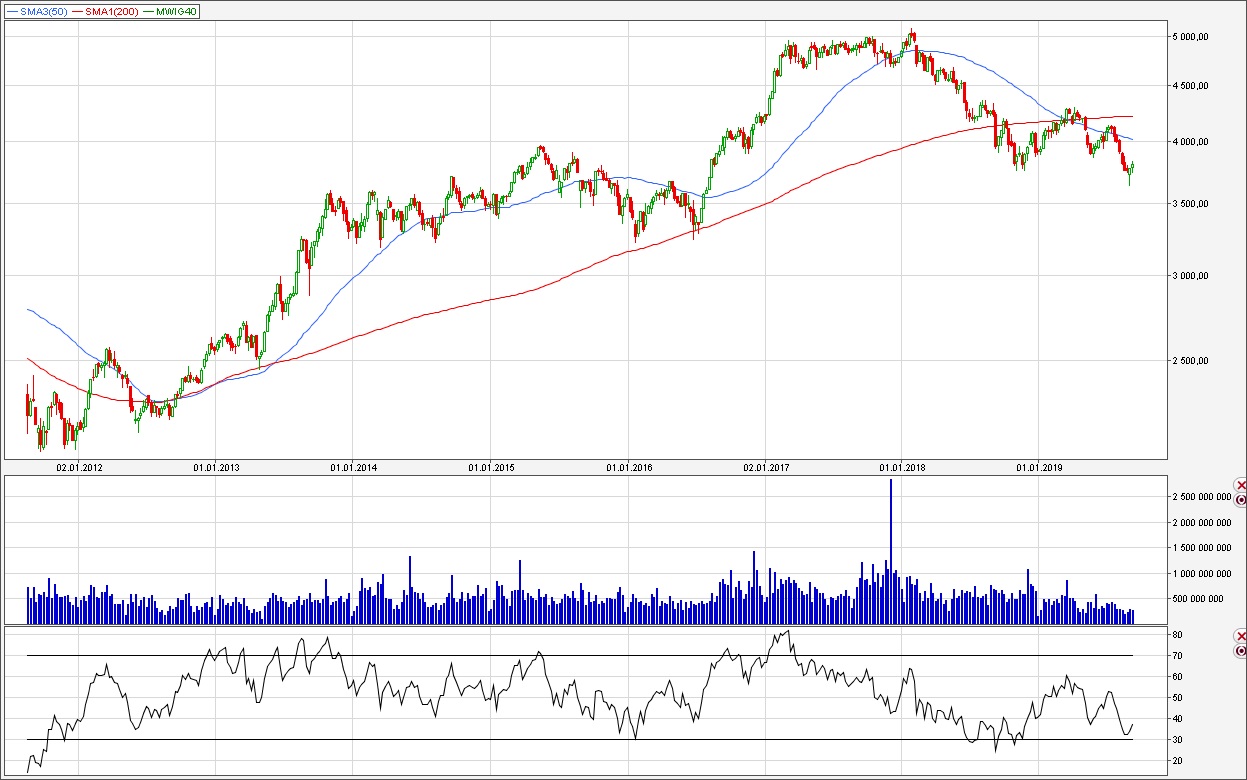The height and width of the screenshot is (780, 1247).
Task: Click the RSI 30 axis level label
Action: (1175, 740)
